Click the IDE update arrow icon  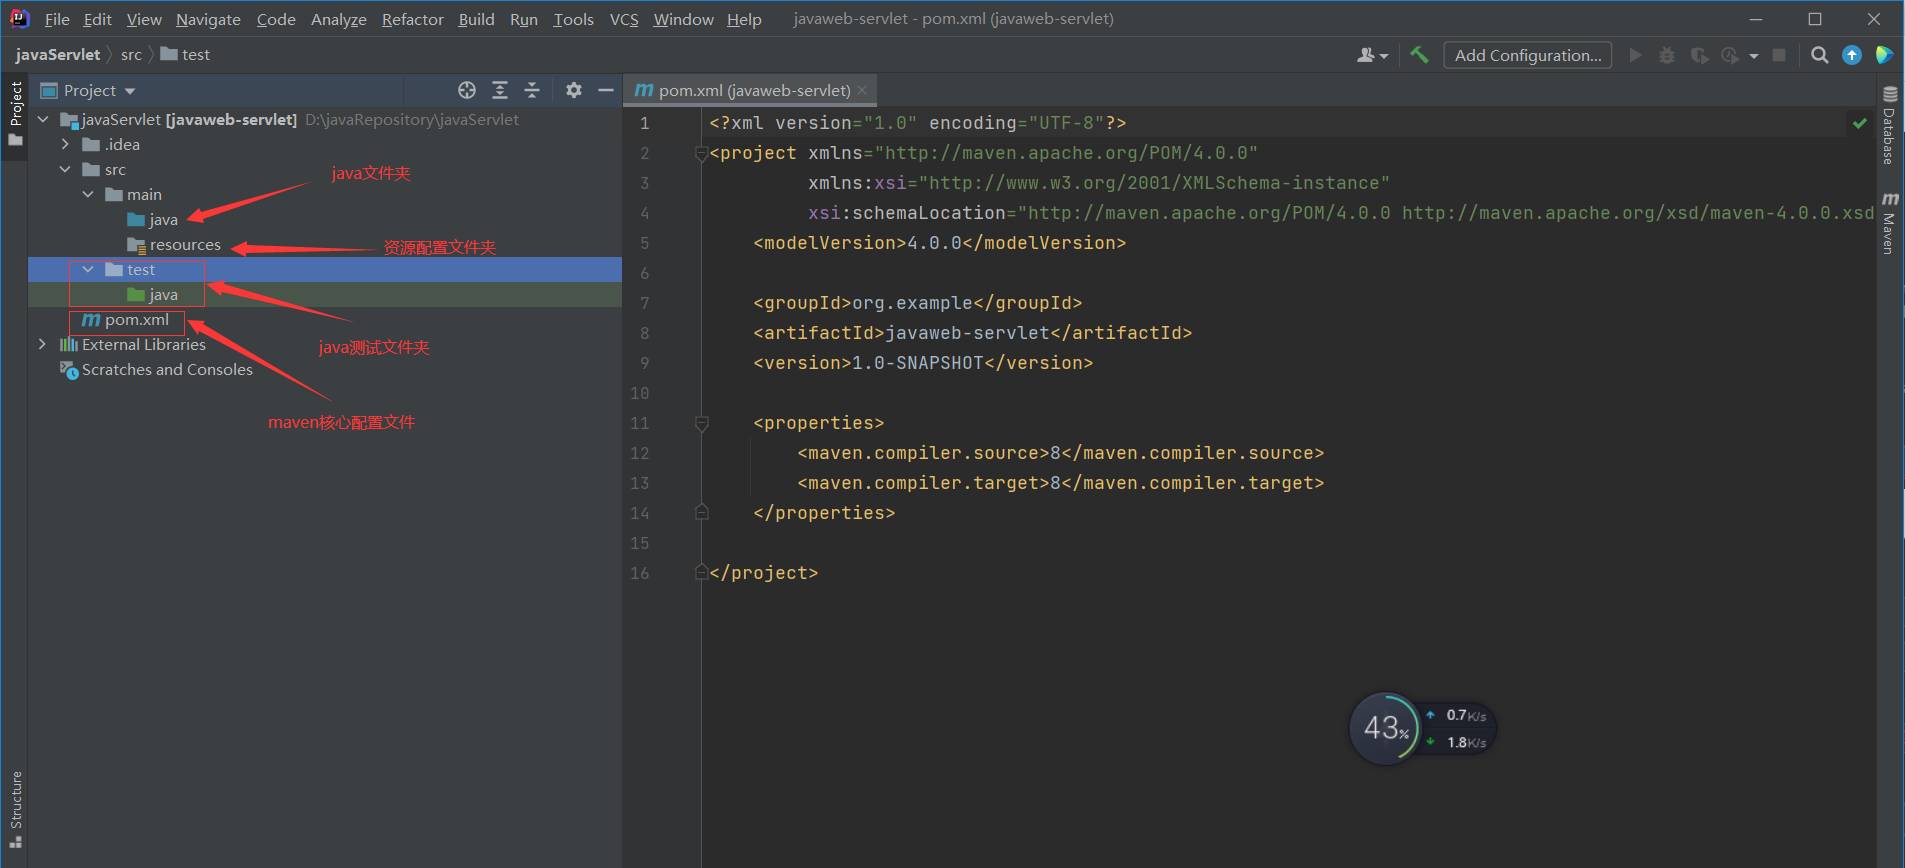[x=1852, y=55]
